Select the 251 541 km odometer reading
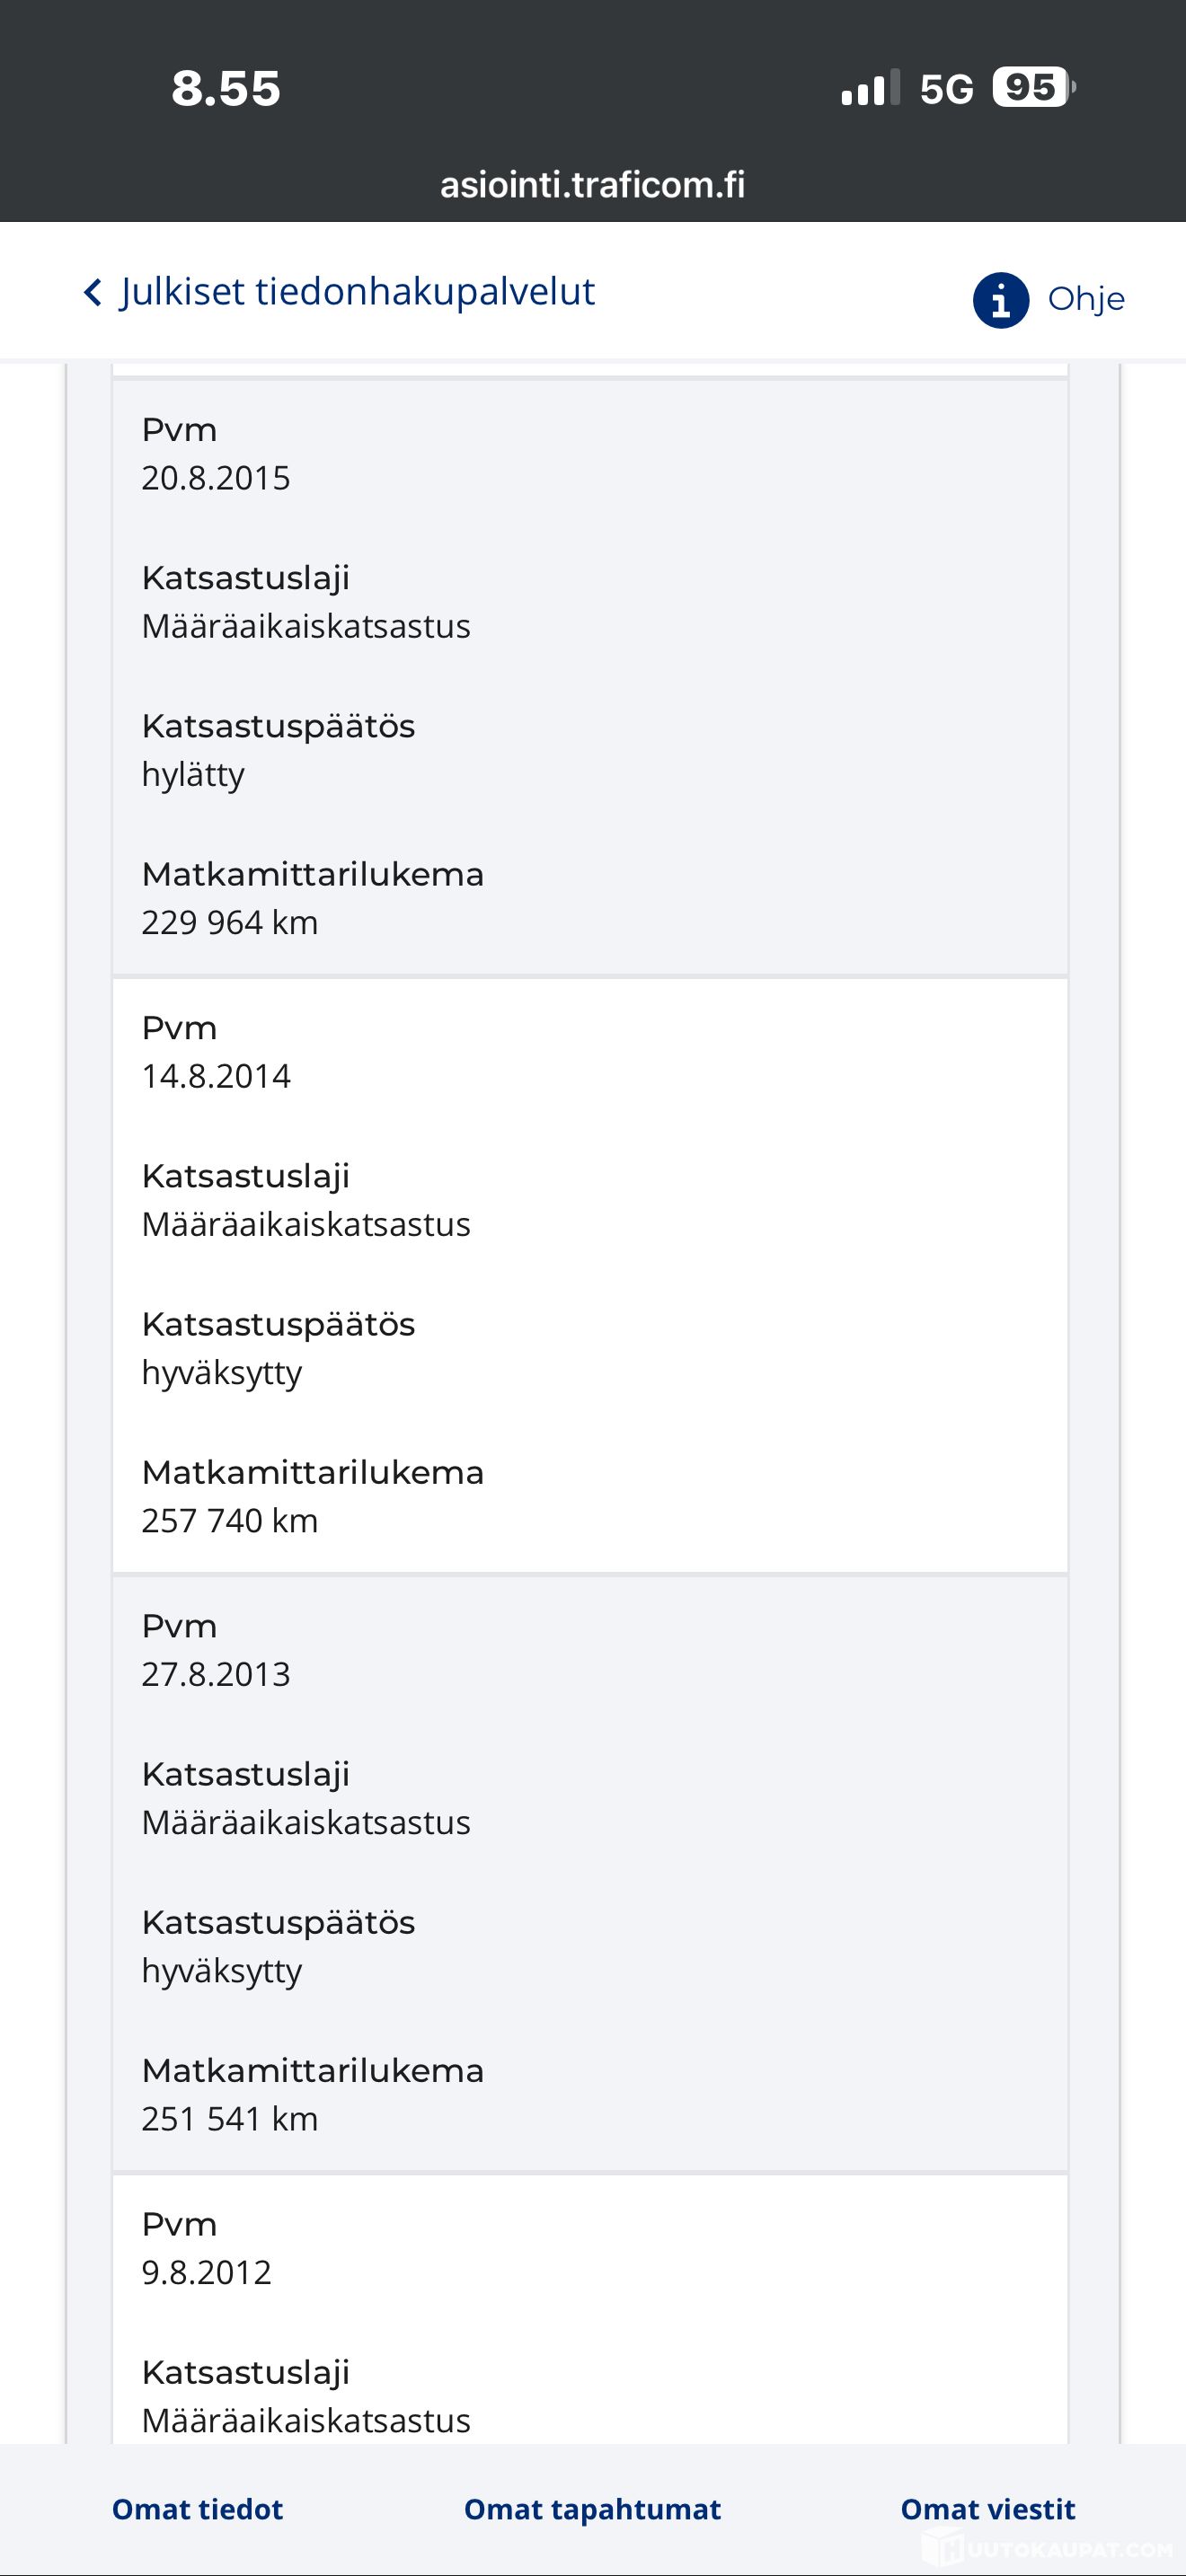 (x=230, y=2118)
